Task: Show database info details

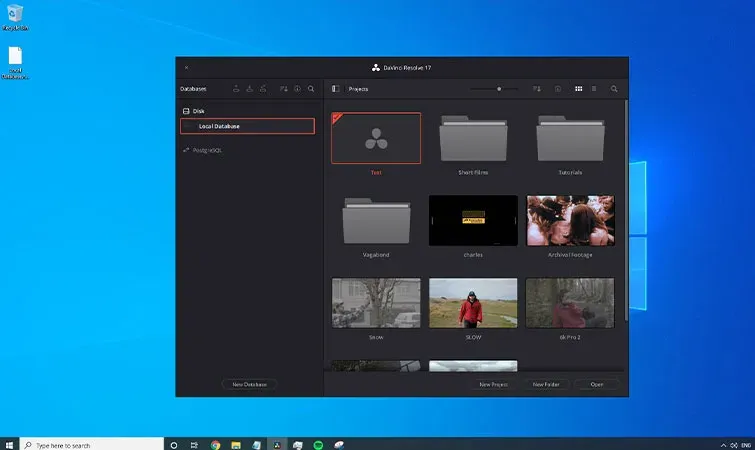Action: click(298, 89)
